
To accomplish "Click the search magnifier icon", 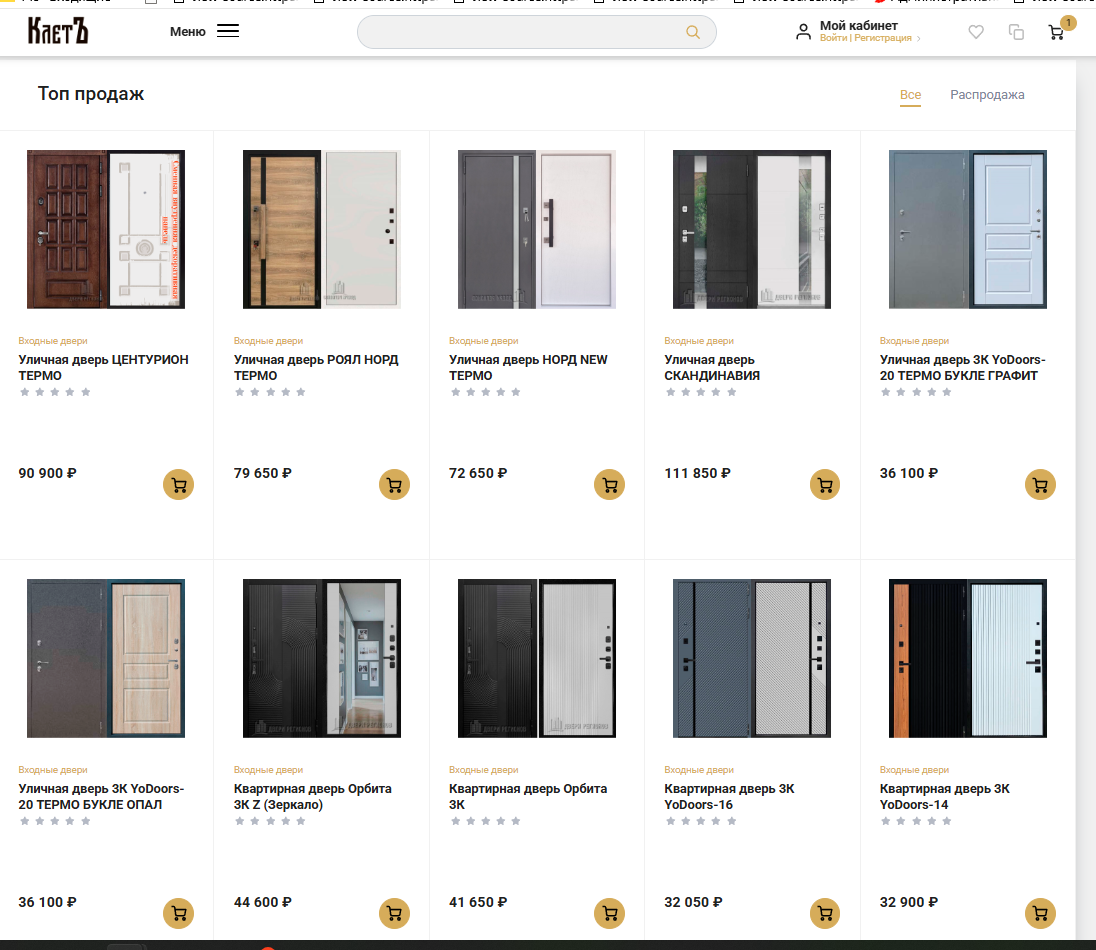I will pyautogui.click(x=692, y=32).
